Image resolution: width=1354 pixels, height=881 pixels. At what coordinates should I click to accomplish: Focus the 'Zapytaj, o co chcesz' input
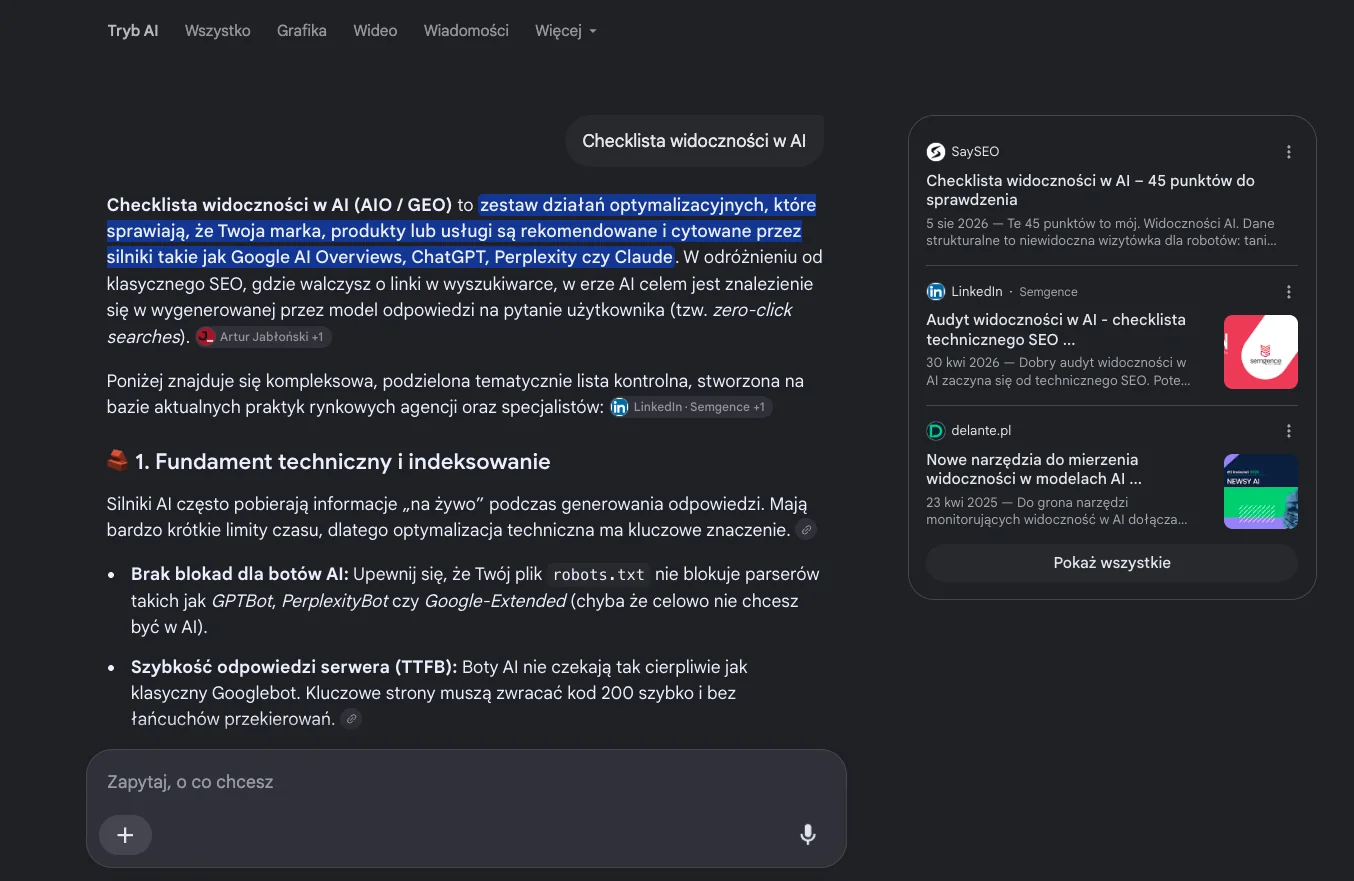[466, 782]
